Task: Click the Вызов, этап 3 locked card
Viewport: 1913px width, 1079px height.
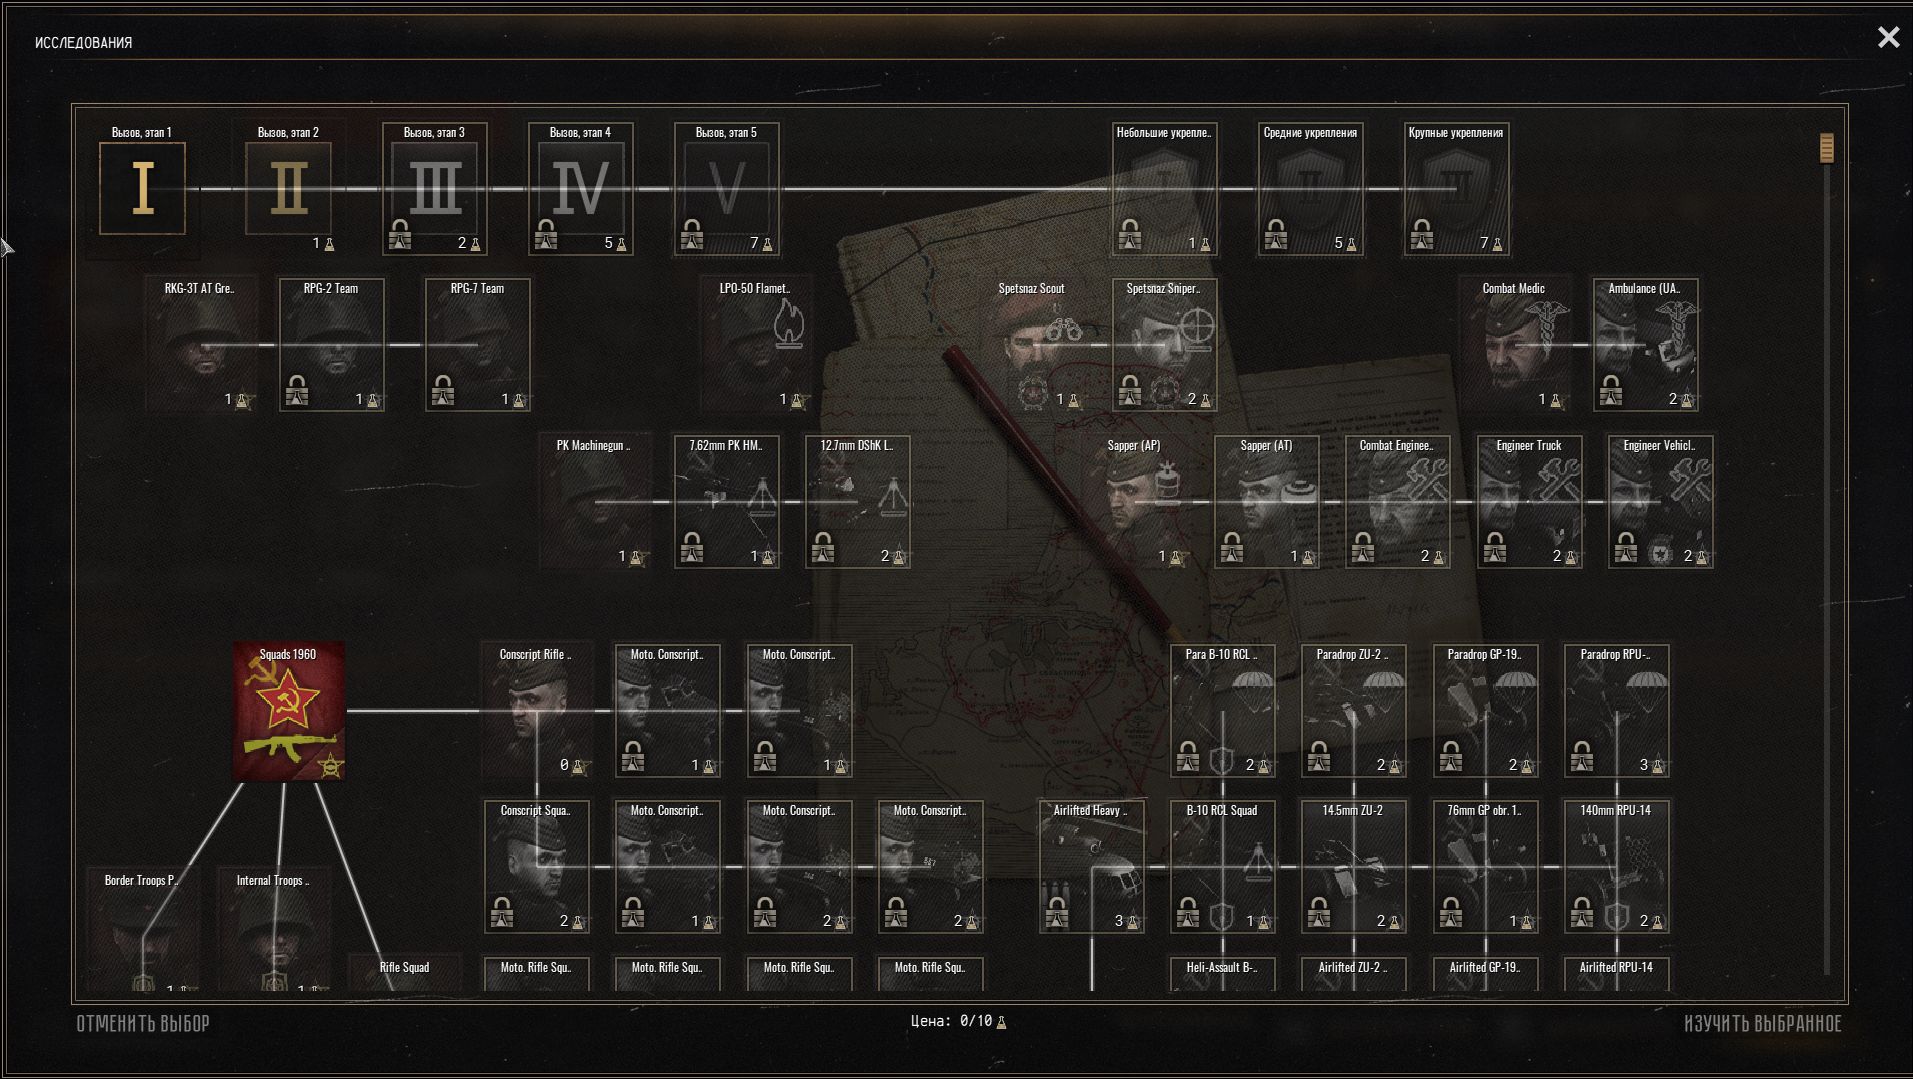Action: pyautogui.click(x=435, y=188)
